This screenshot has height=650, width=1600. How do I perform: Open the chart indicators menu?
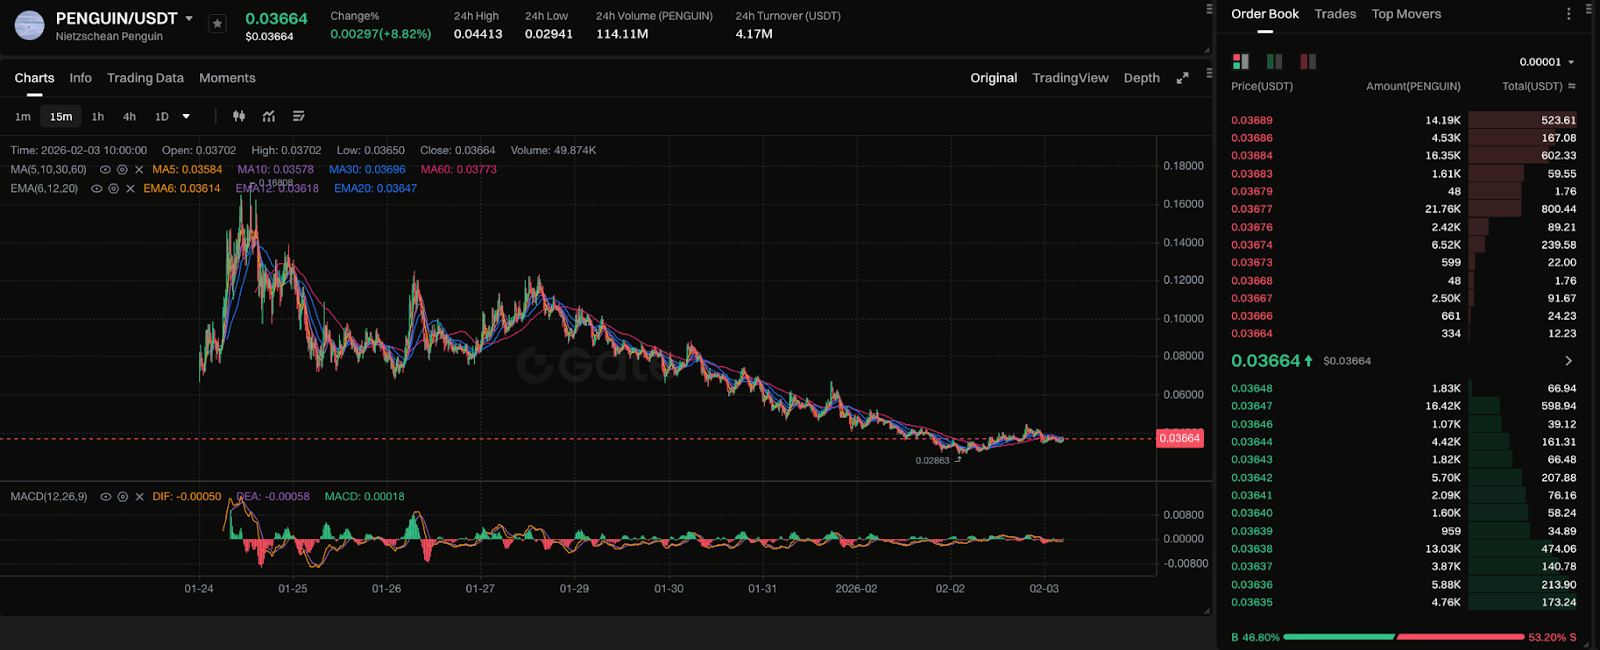point(269,117)
